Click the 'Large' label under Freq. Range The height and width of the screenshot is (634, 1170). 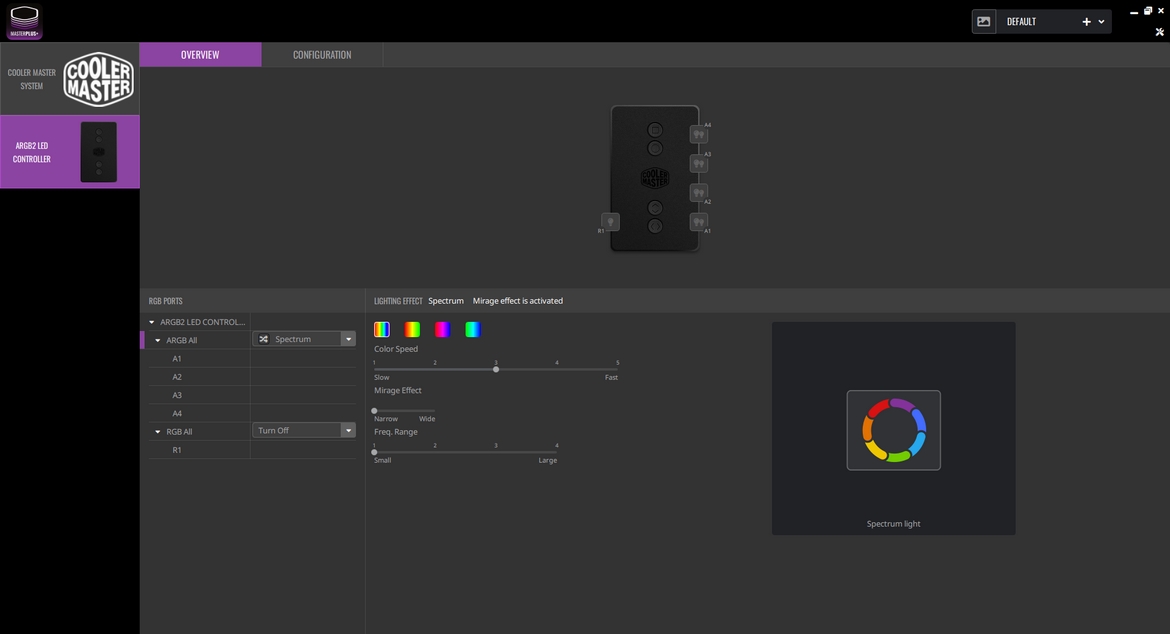pos(548,460)
